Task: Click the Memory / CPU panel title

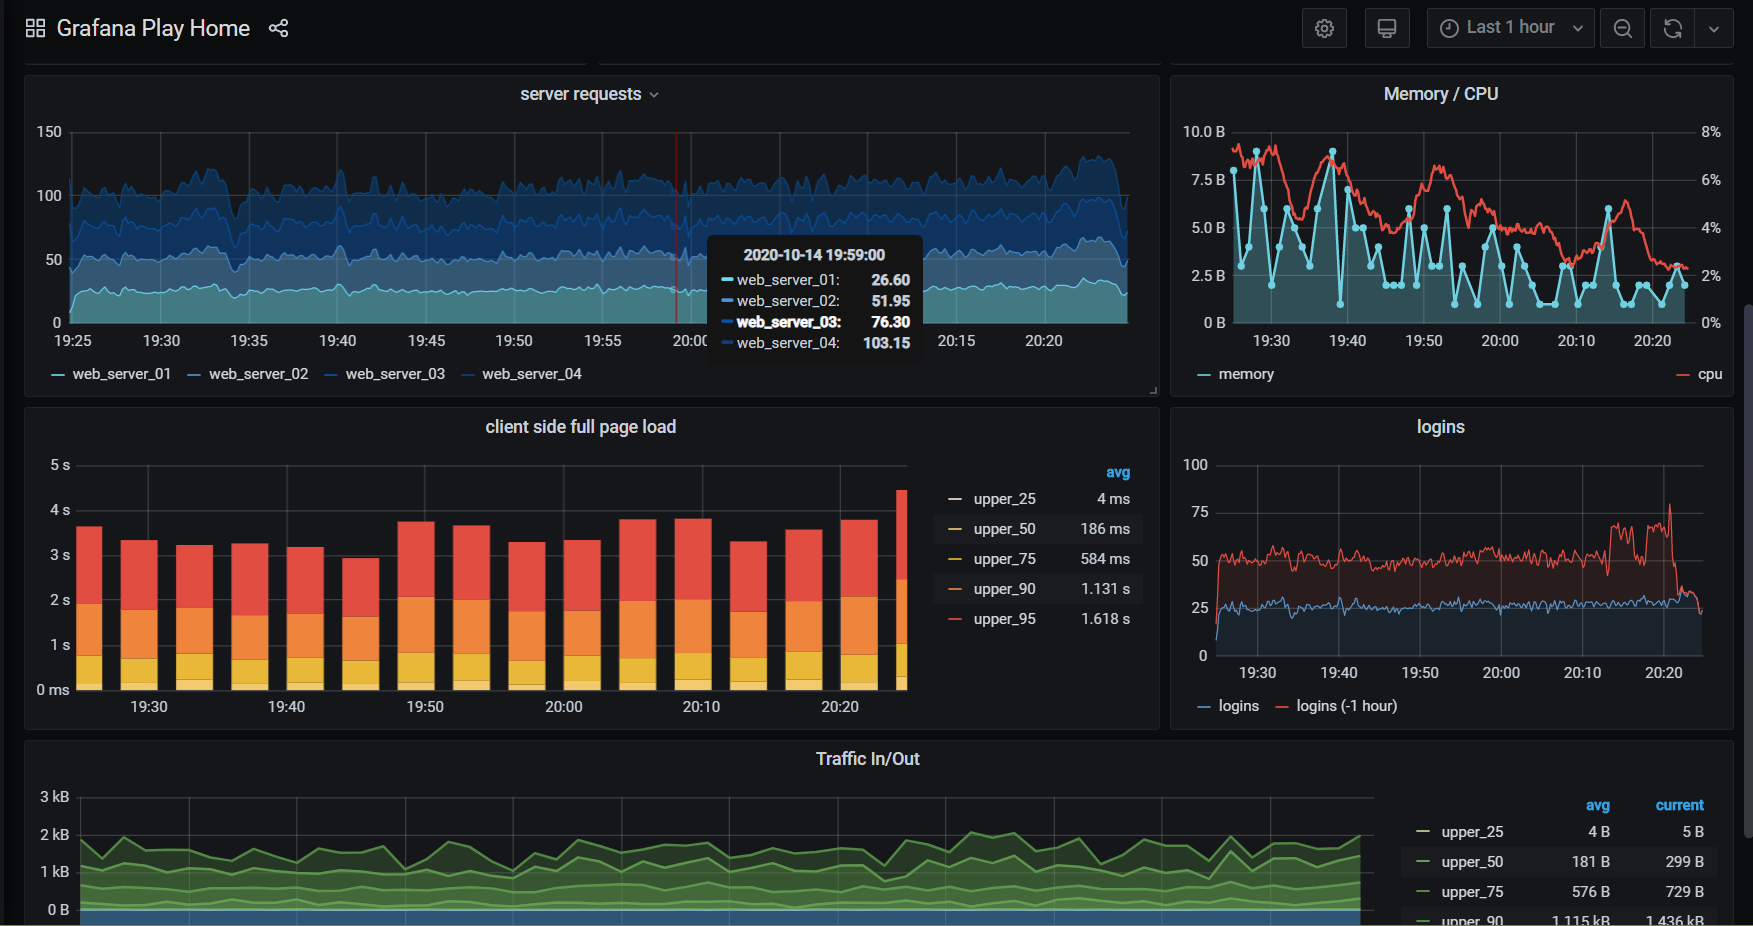Action: pos(1440,94)
